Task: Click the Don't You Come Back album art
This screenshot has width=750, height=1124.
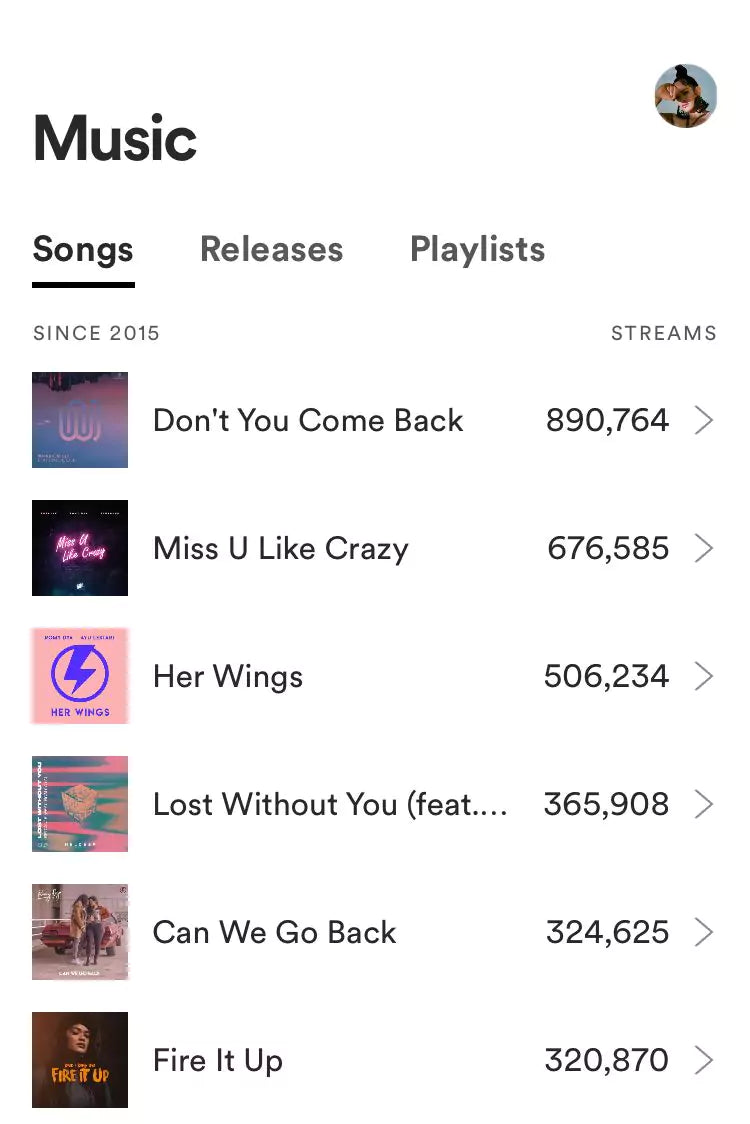Action: pyautogui.click(x=80, y=420)
